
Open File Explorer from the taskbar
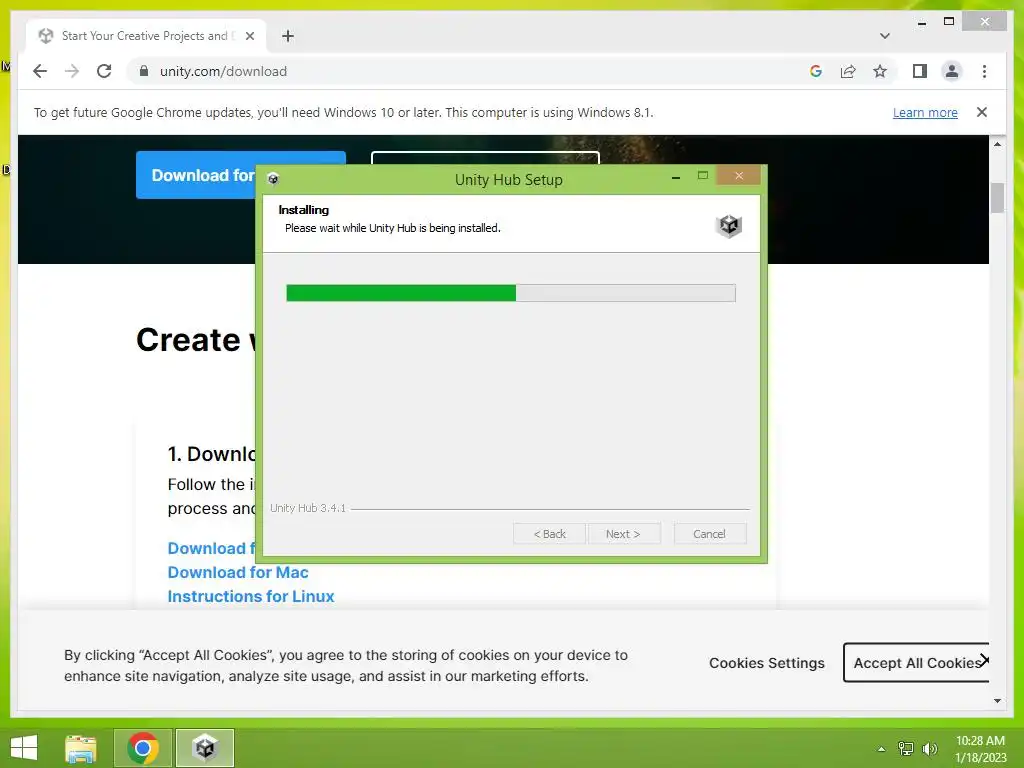81,748
